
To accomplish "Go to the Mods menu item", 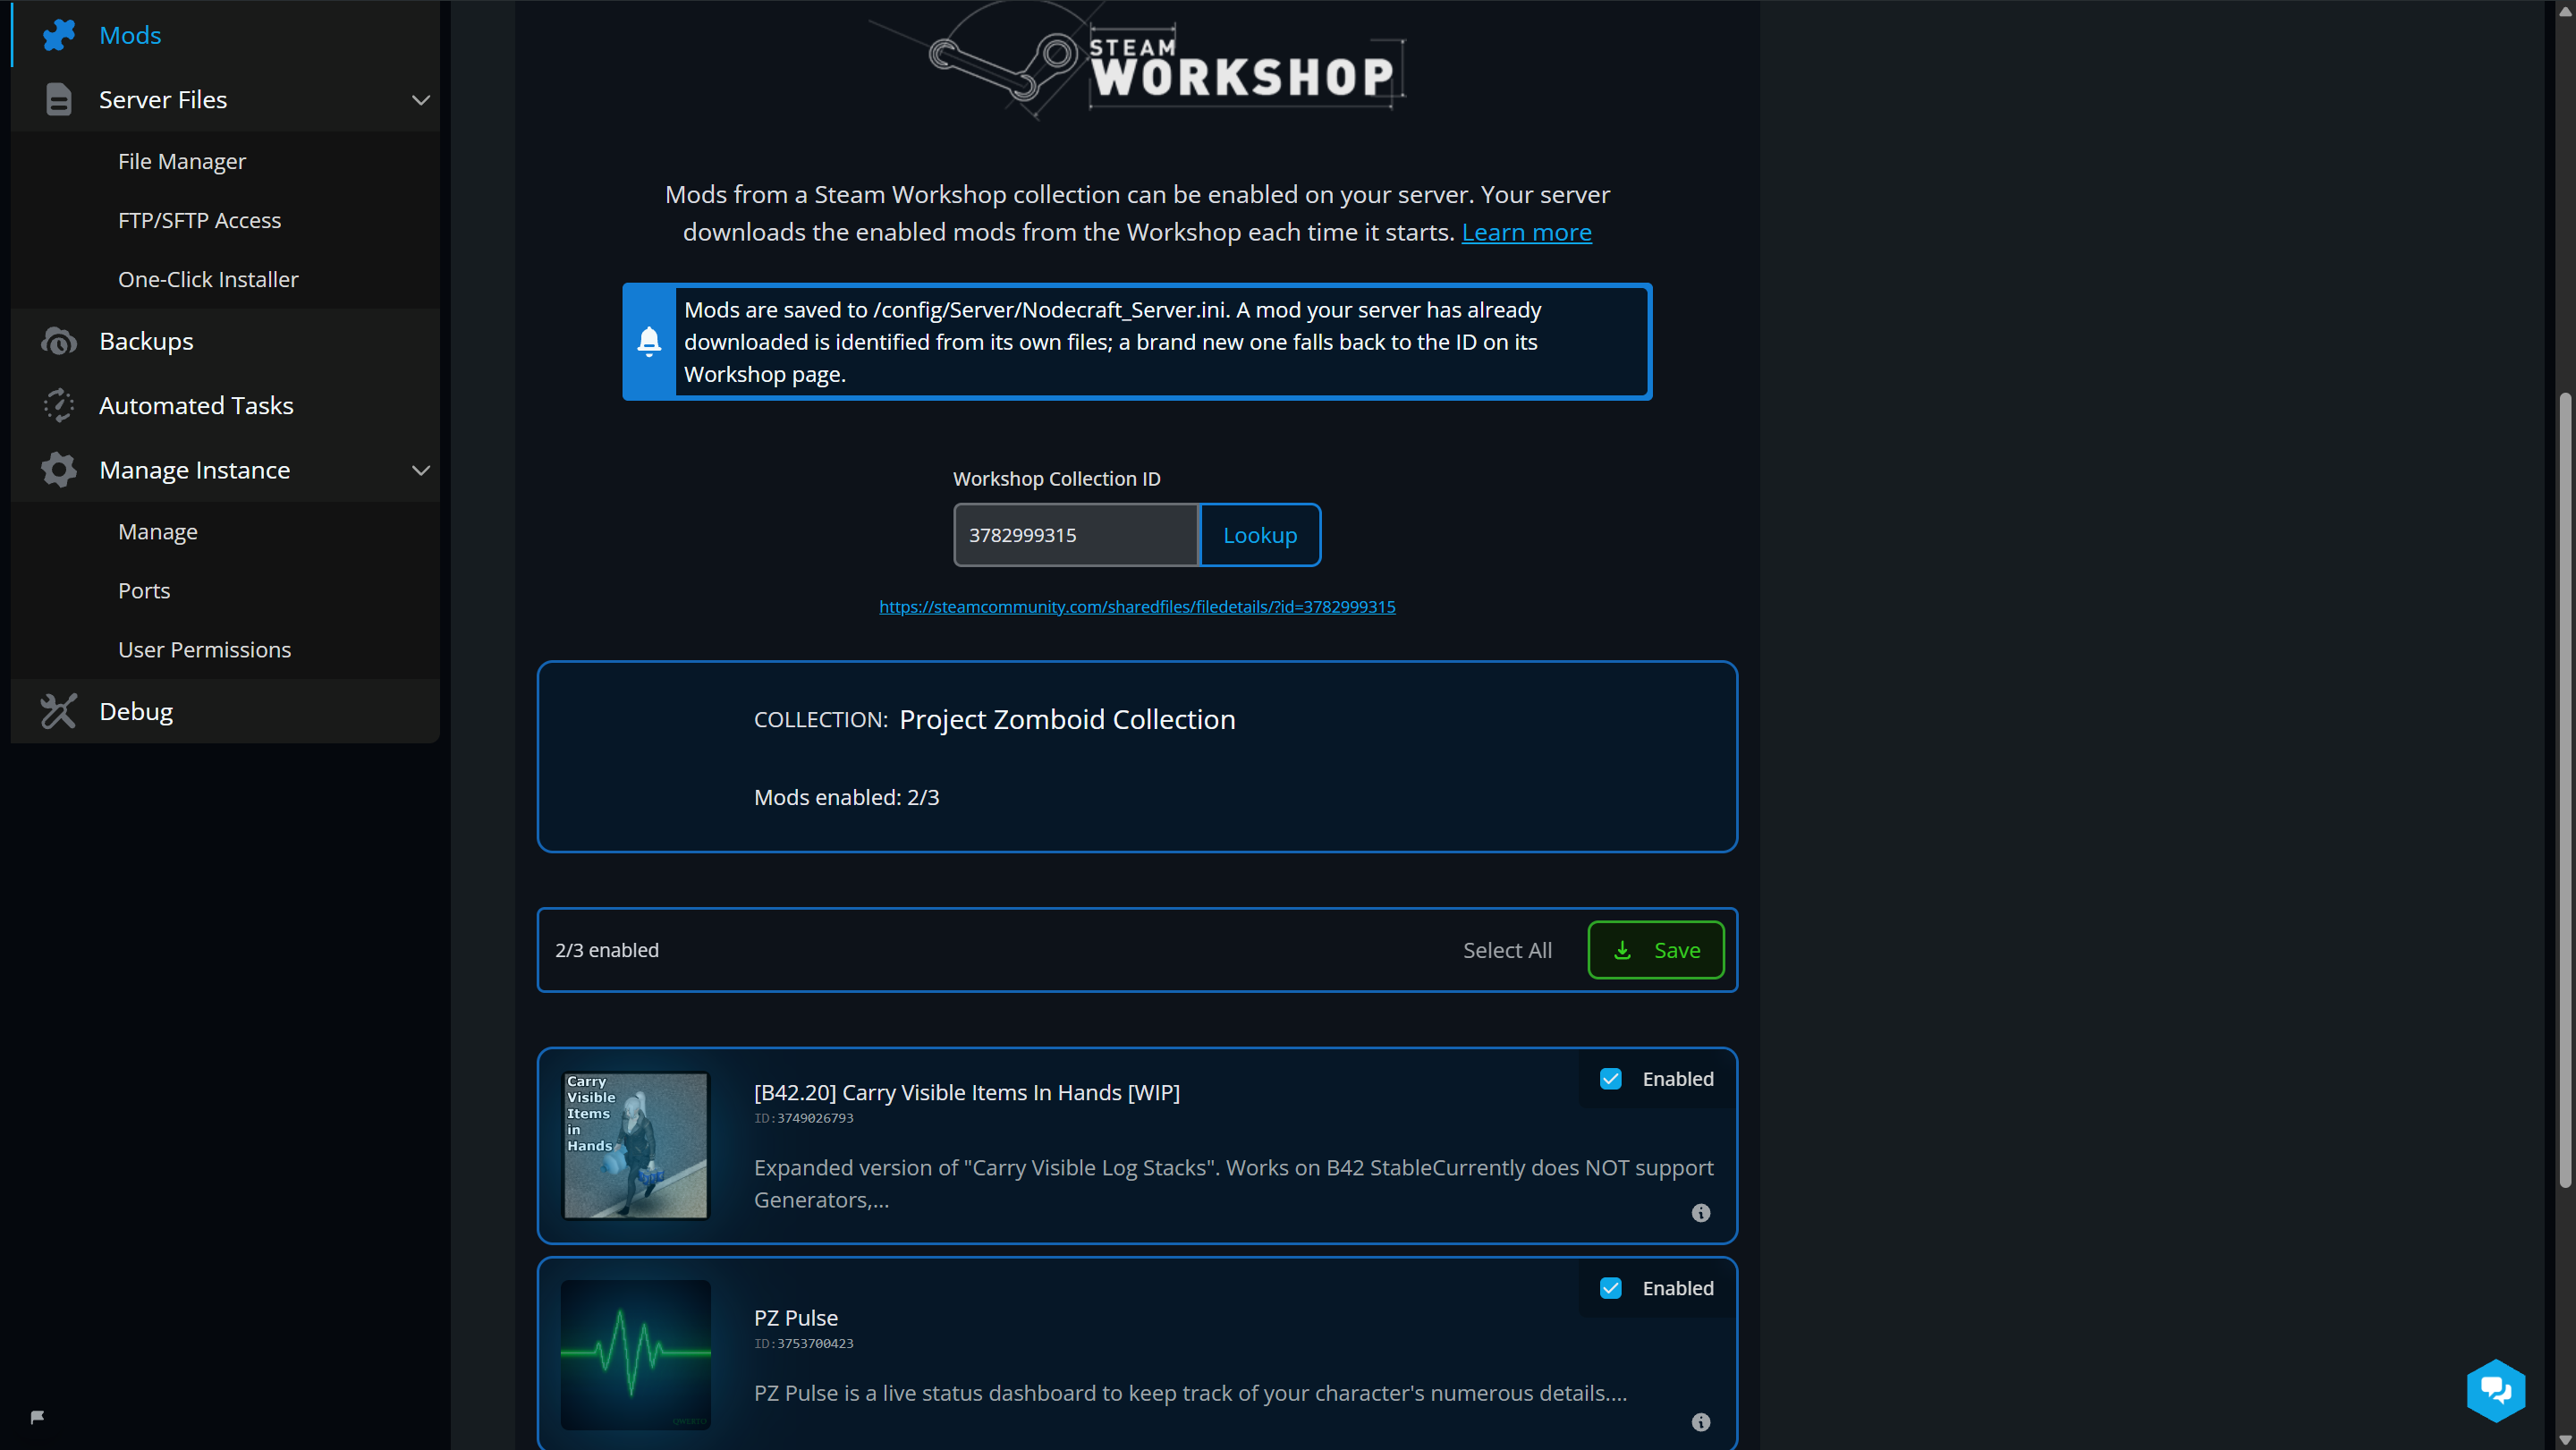I will [x=130, y=35].
